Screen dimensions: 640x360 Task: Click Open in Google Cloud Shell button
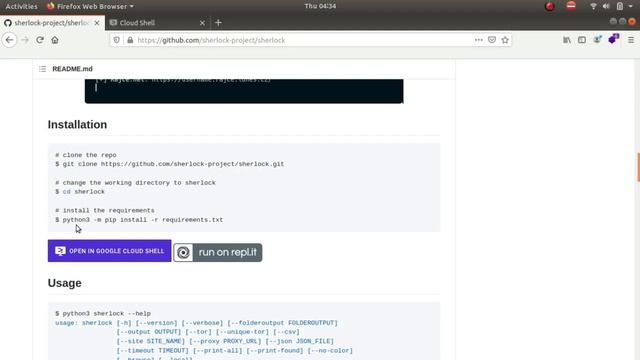pos(109,251)
